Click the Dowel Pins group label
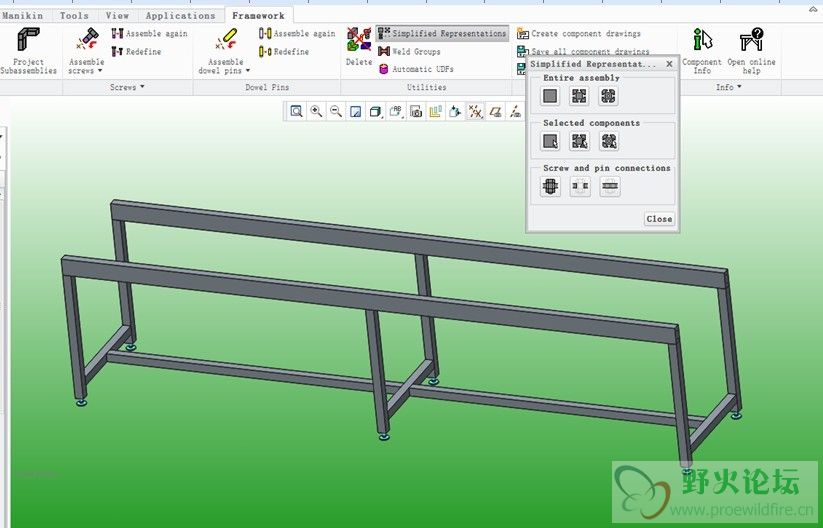Image resolution: width=823 pixels, height=528 pixels. [x=267, y=87]
